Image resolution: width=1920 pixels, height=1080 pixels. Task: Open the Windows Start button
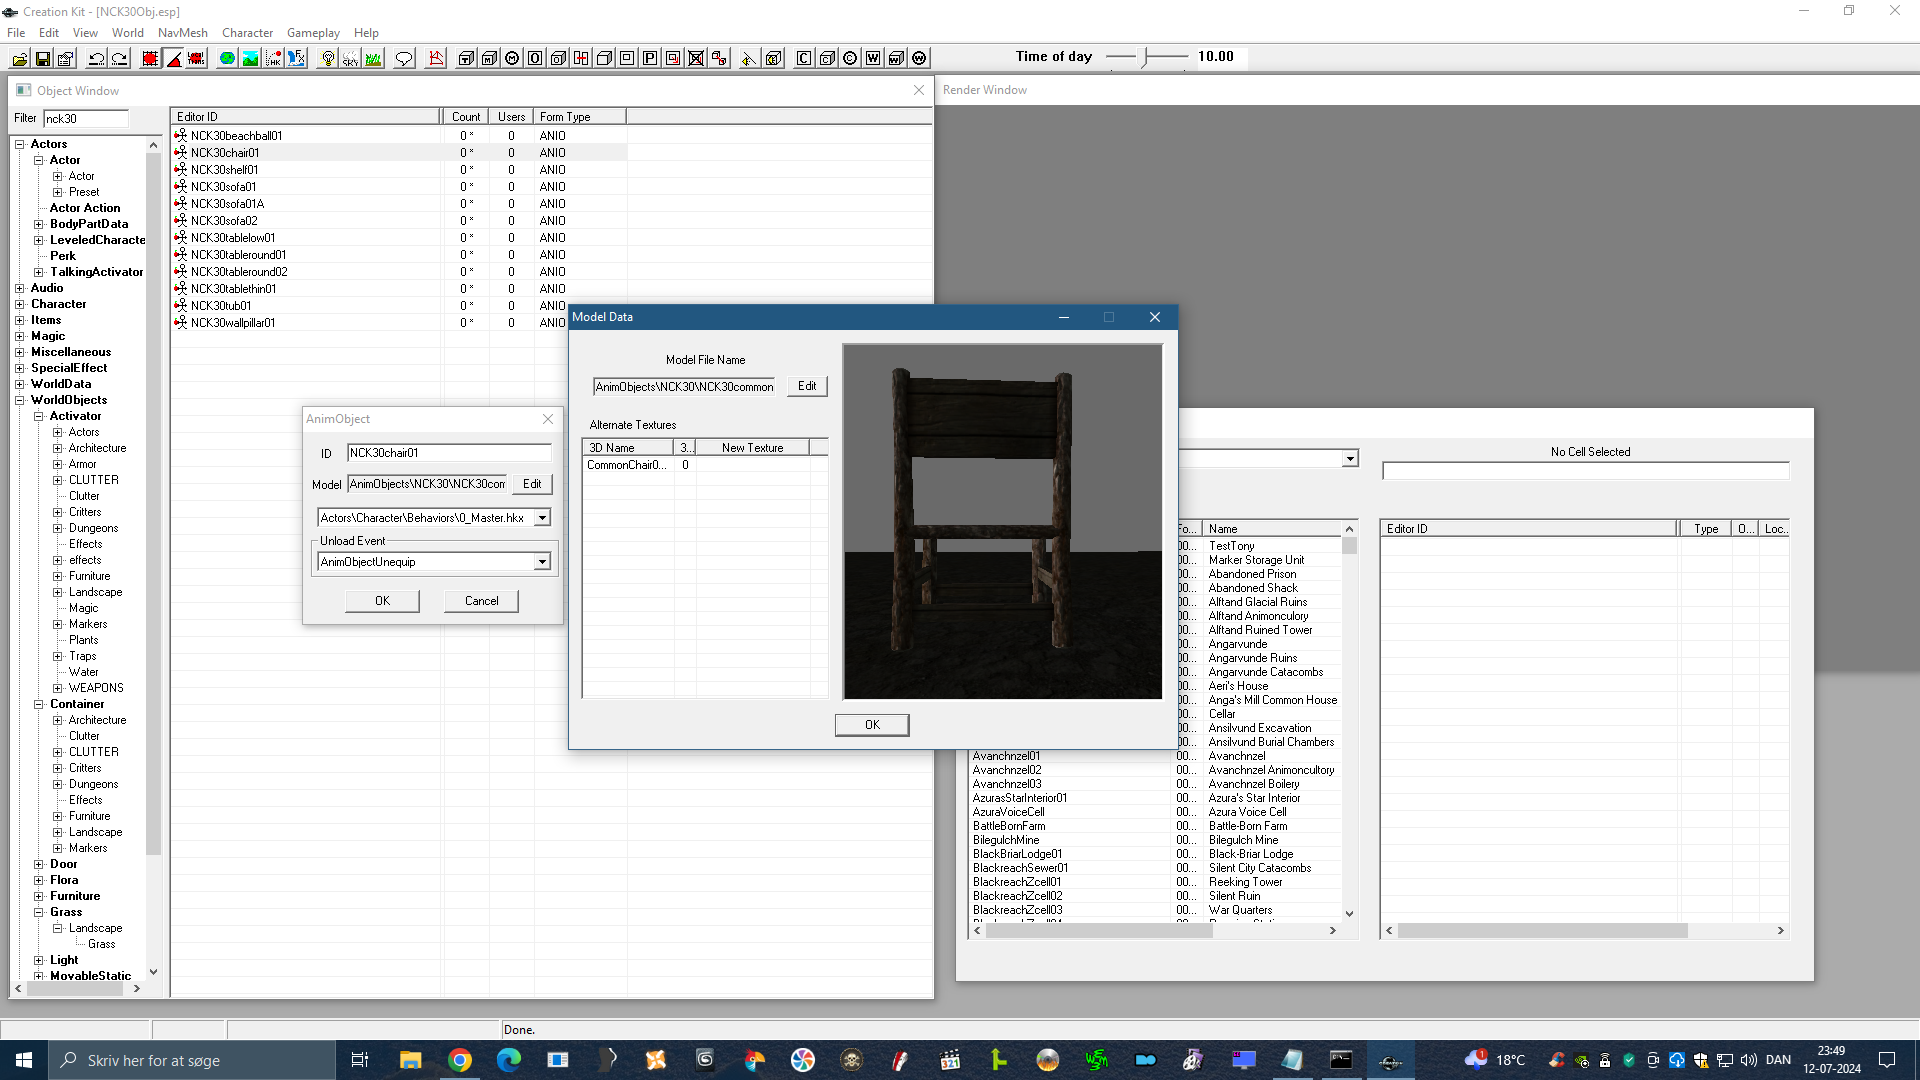pyautogui.click(x=24, y=1060)
